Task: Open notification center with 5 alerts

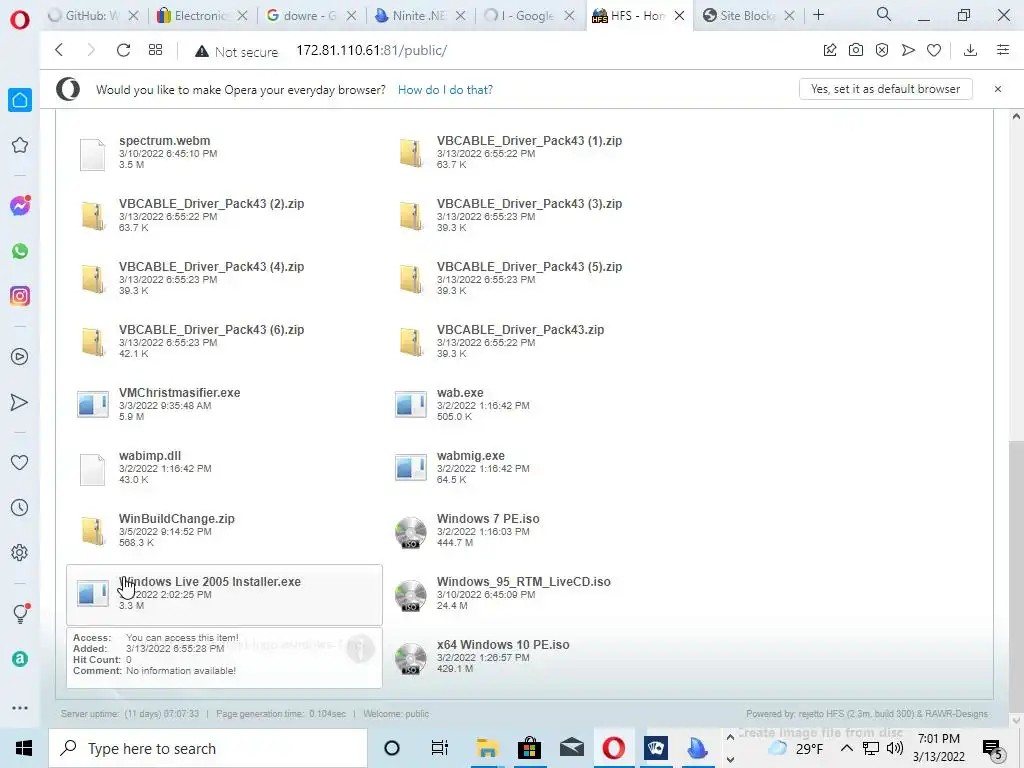Action: click(993, 749)
